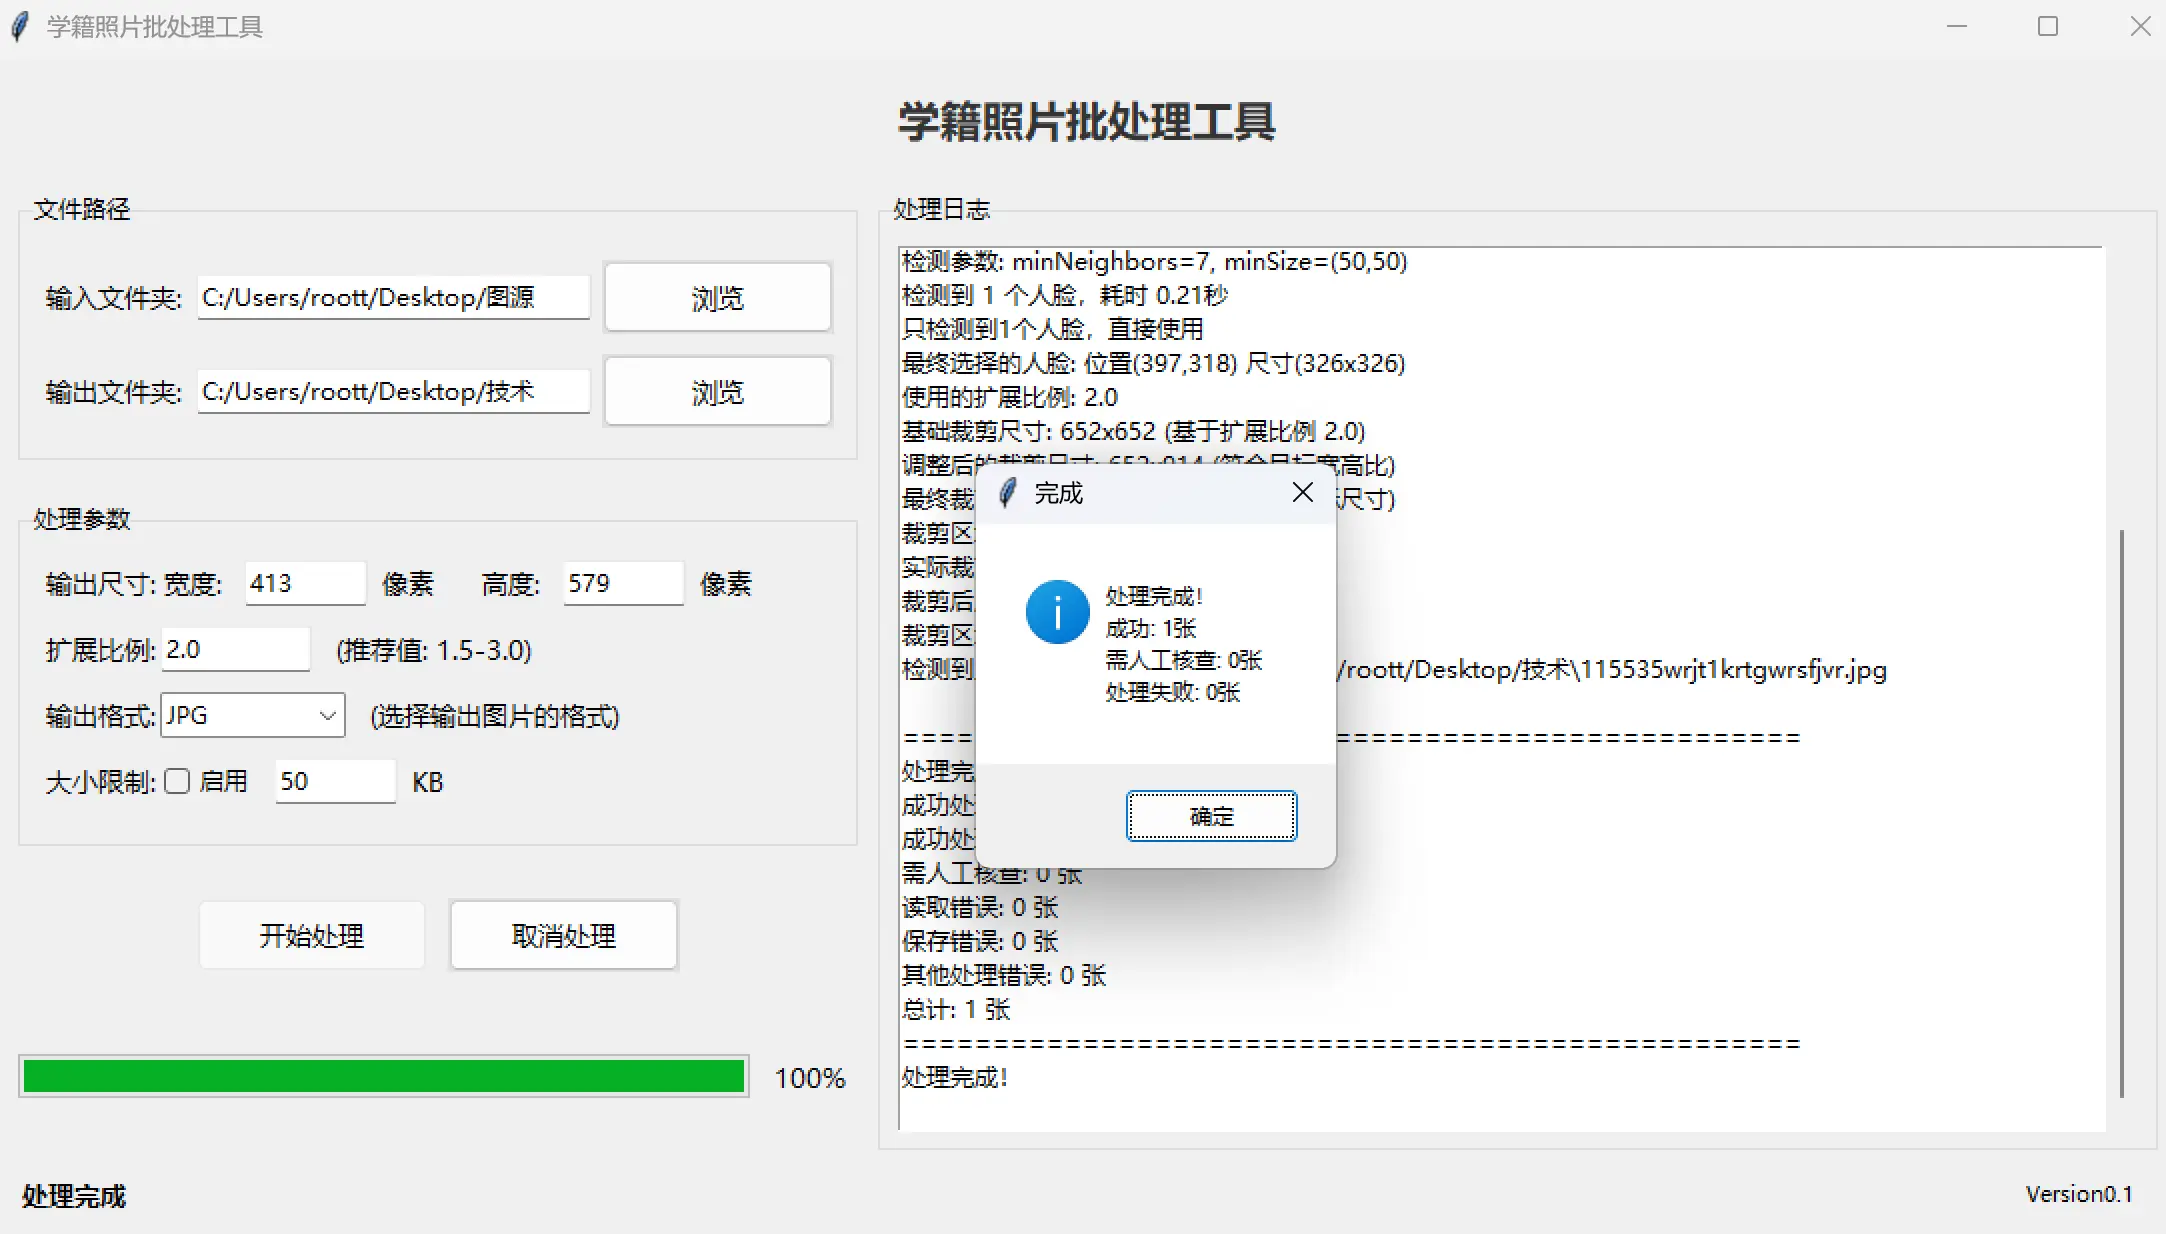Close the 完成 dialog with X
2166x1234 pixels.
point(1302,492)
